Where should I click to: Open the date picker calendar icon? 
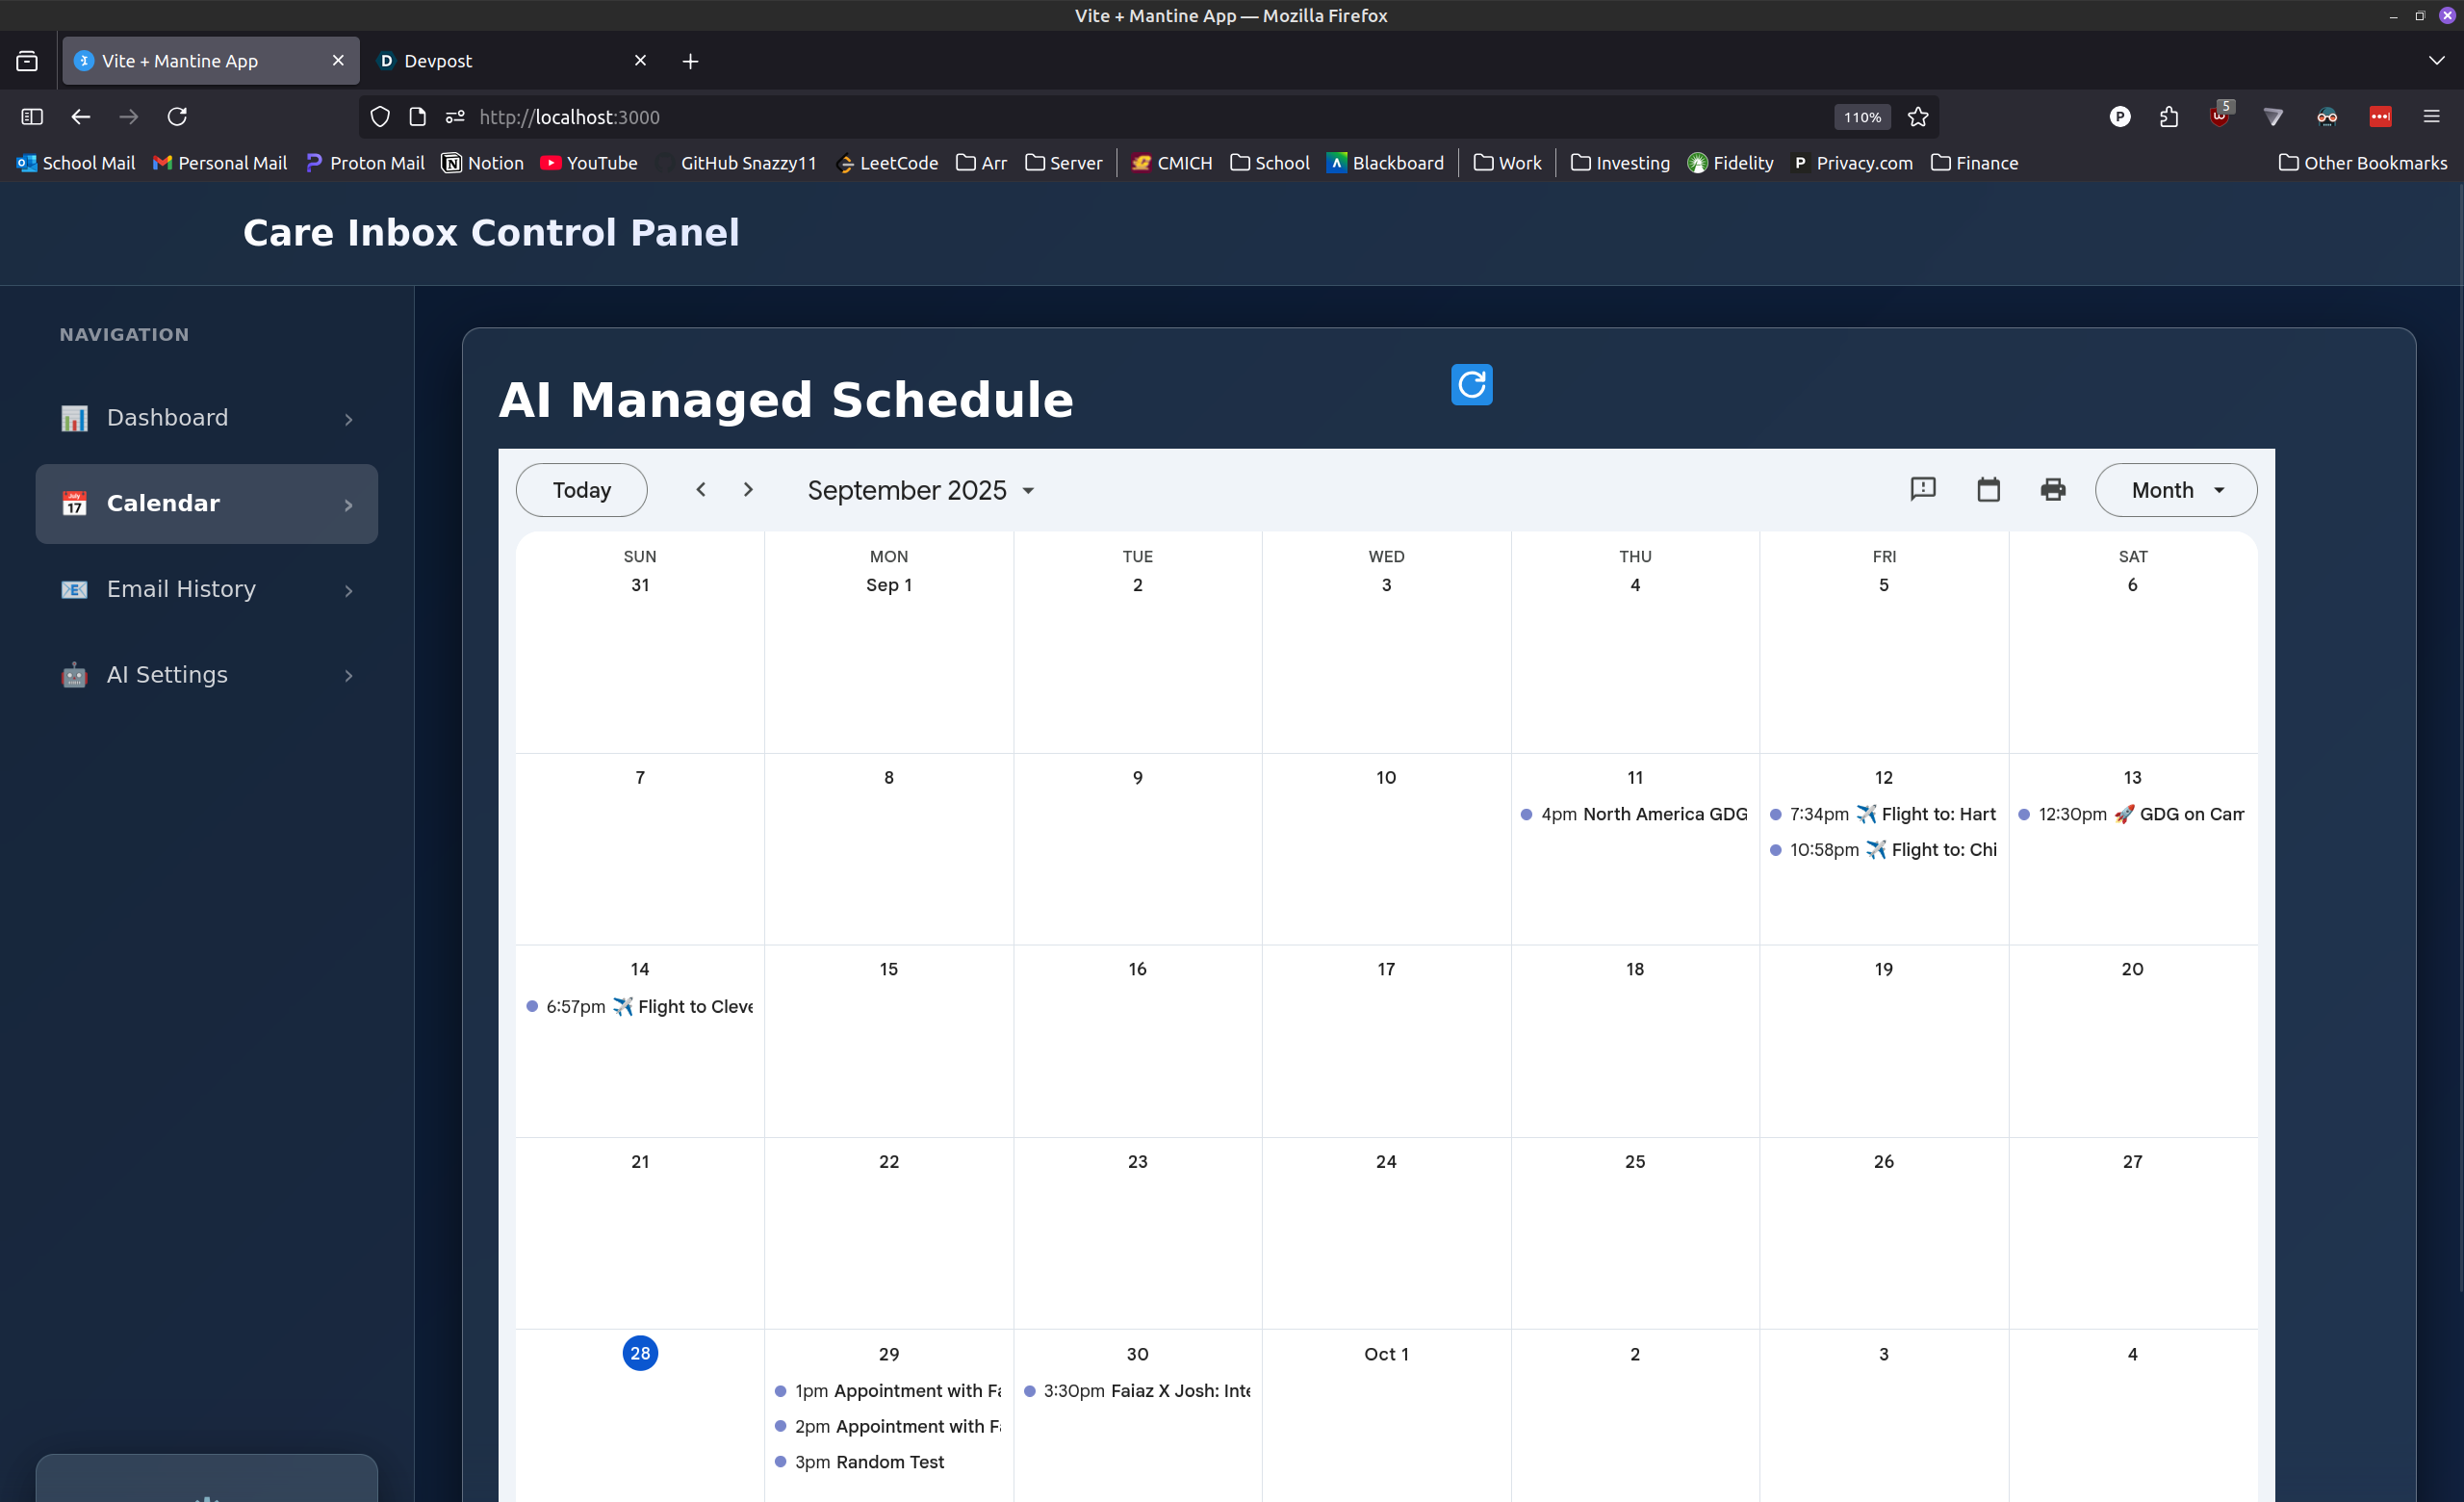(x=1988, y=489)
